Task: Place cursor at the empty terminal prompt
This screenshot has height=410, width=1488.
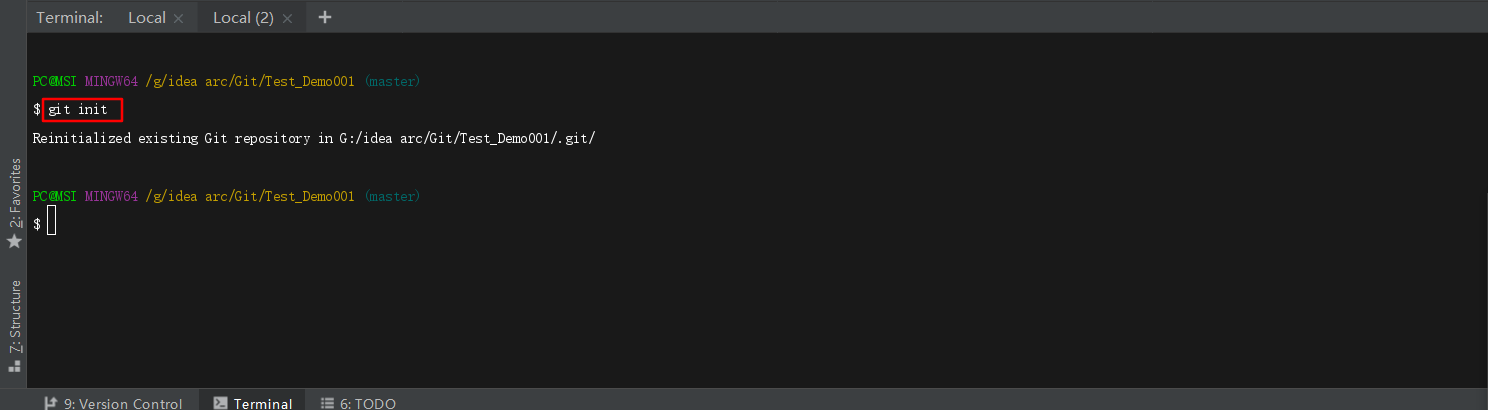Action: point(51,223)
